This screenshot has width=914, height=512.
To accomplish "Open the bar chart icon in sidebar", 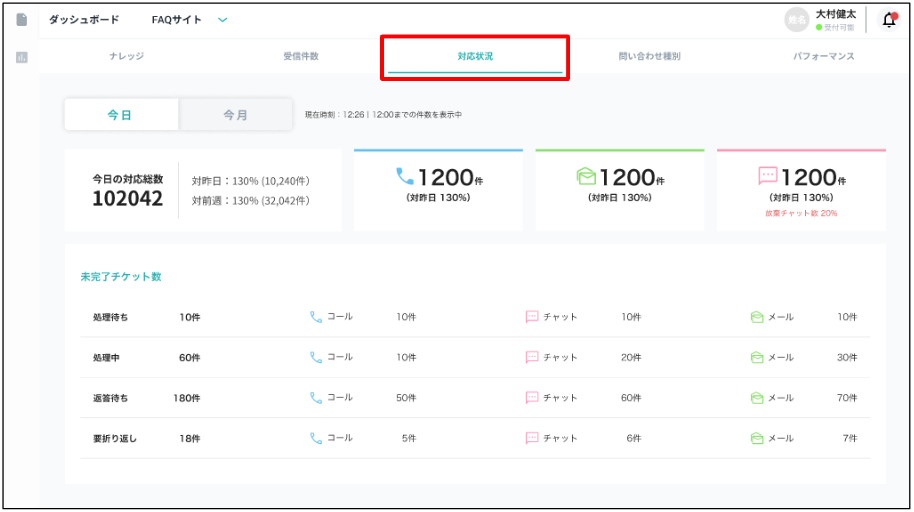I will pos(21,58).
